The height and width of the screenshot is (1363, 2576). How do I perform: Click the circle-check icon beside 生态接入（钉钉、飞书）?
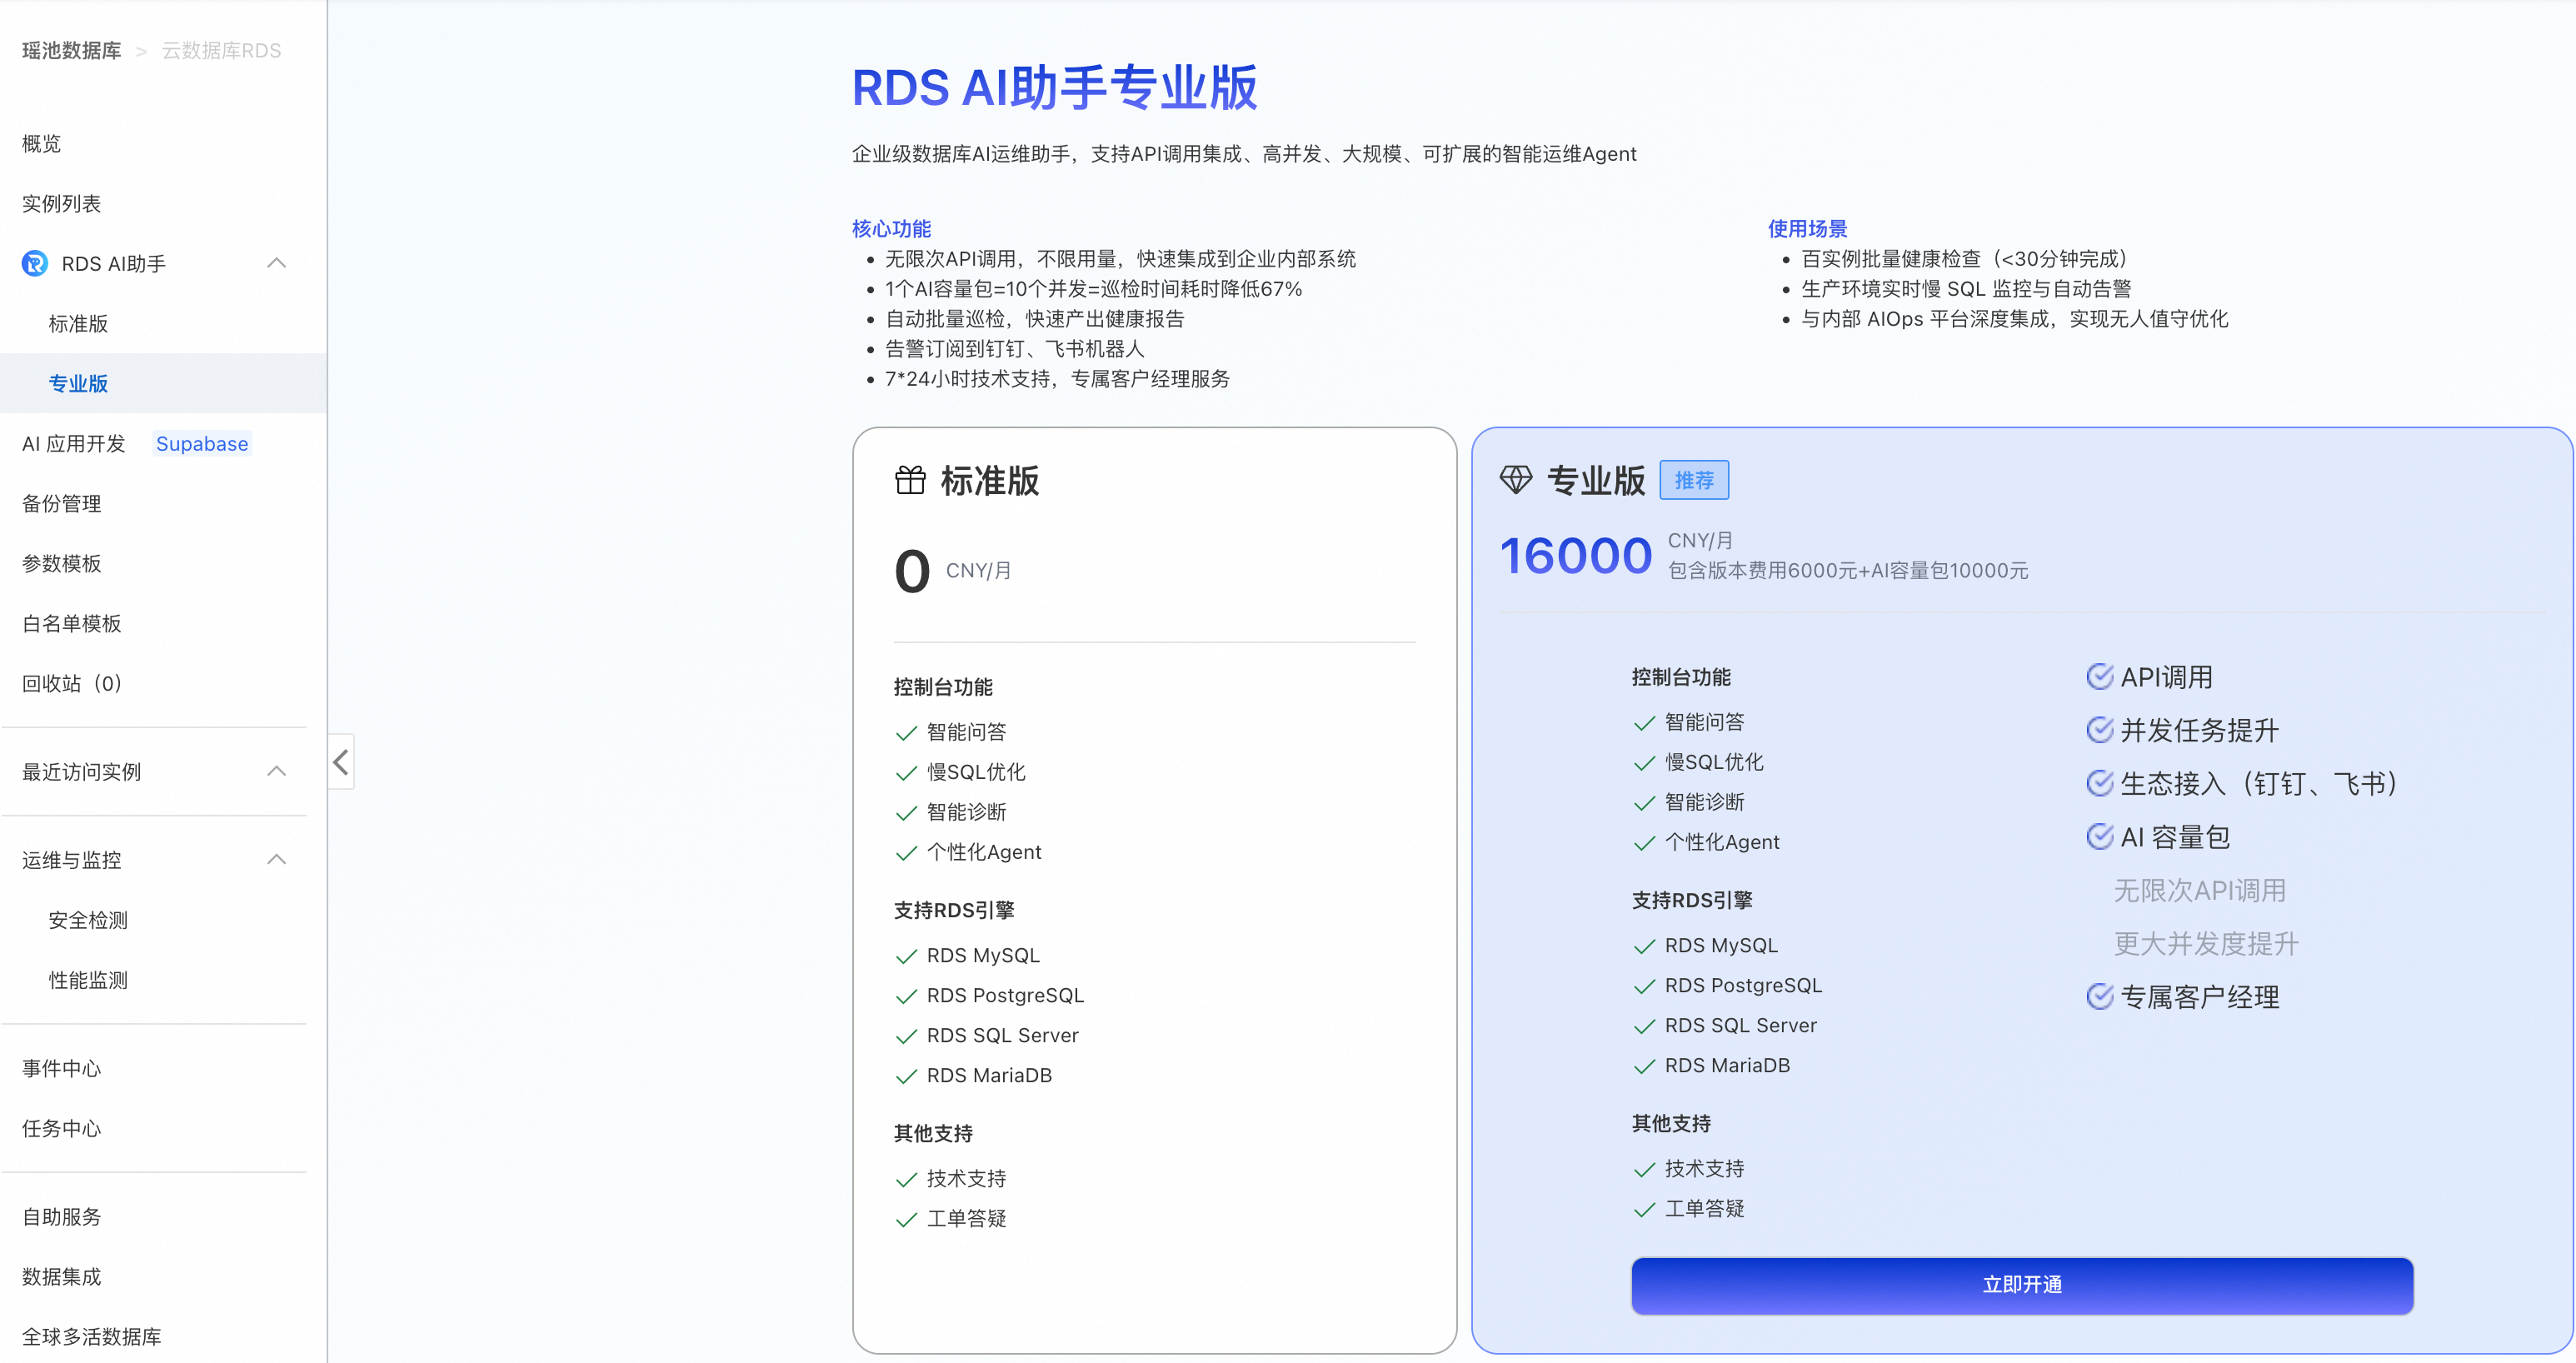pos(2100,783)
